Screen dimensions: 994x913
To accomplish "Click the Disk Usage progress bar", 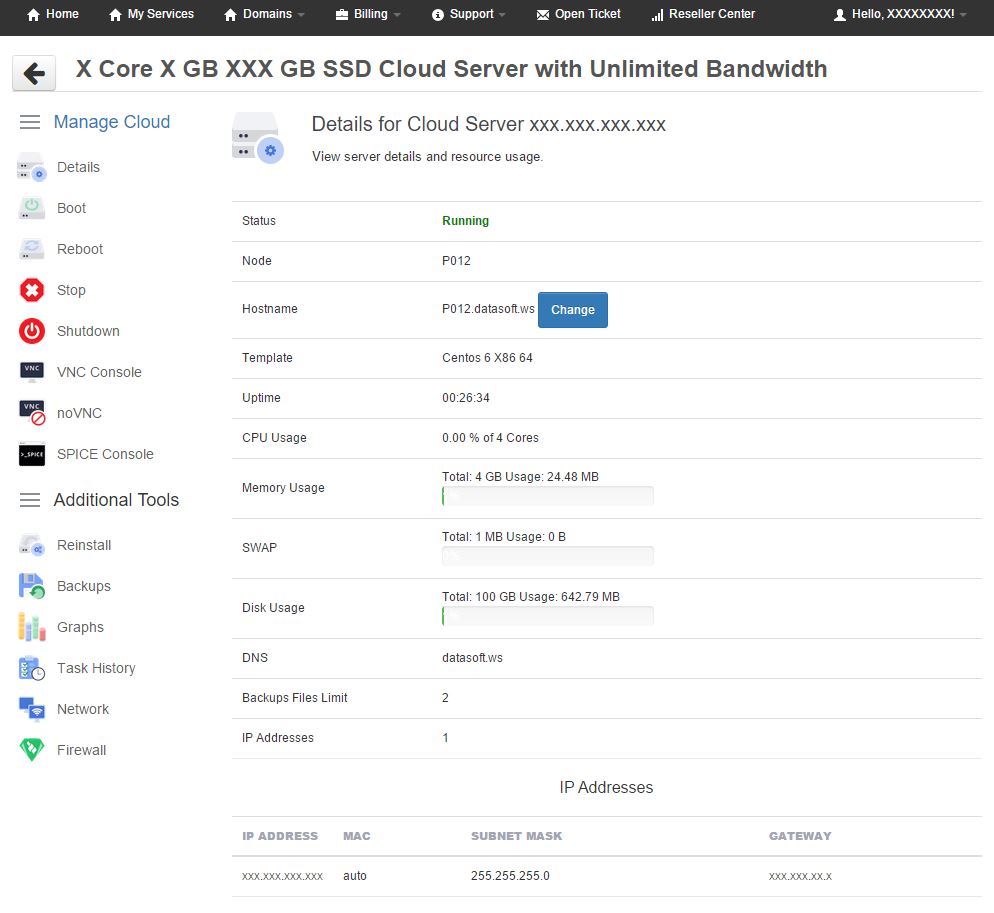I will [548, 616].
